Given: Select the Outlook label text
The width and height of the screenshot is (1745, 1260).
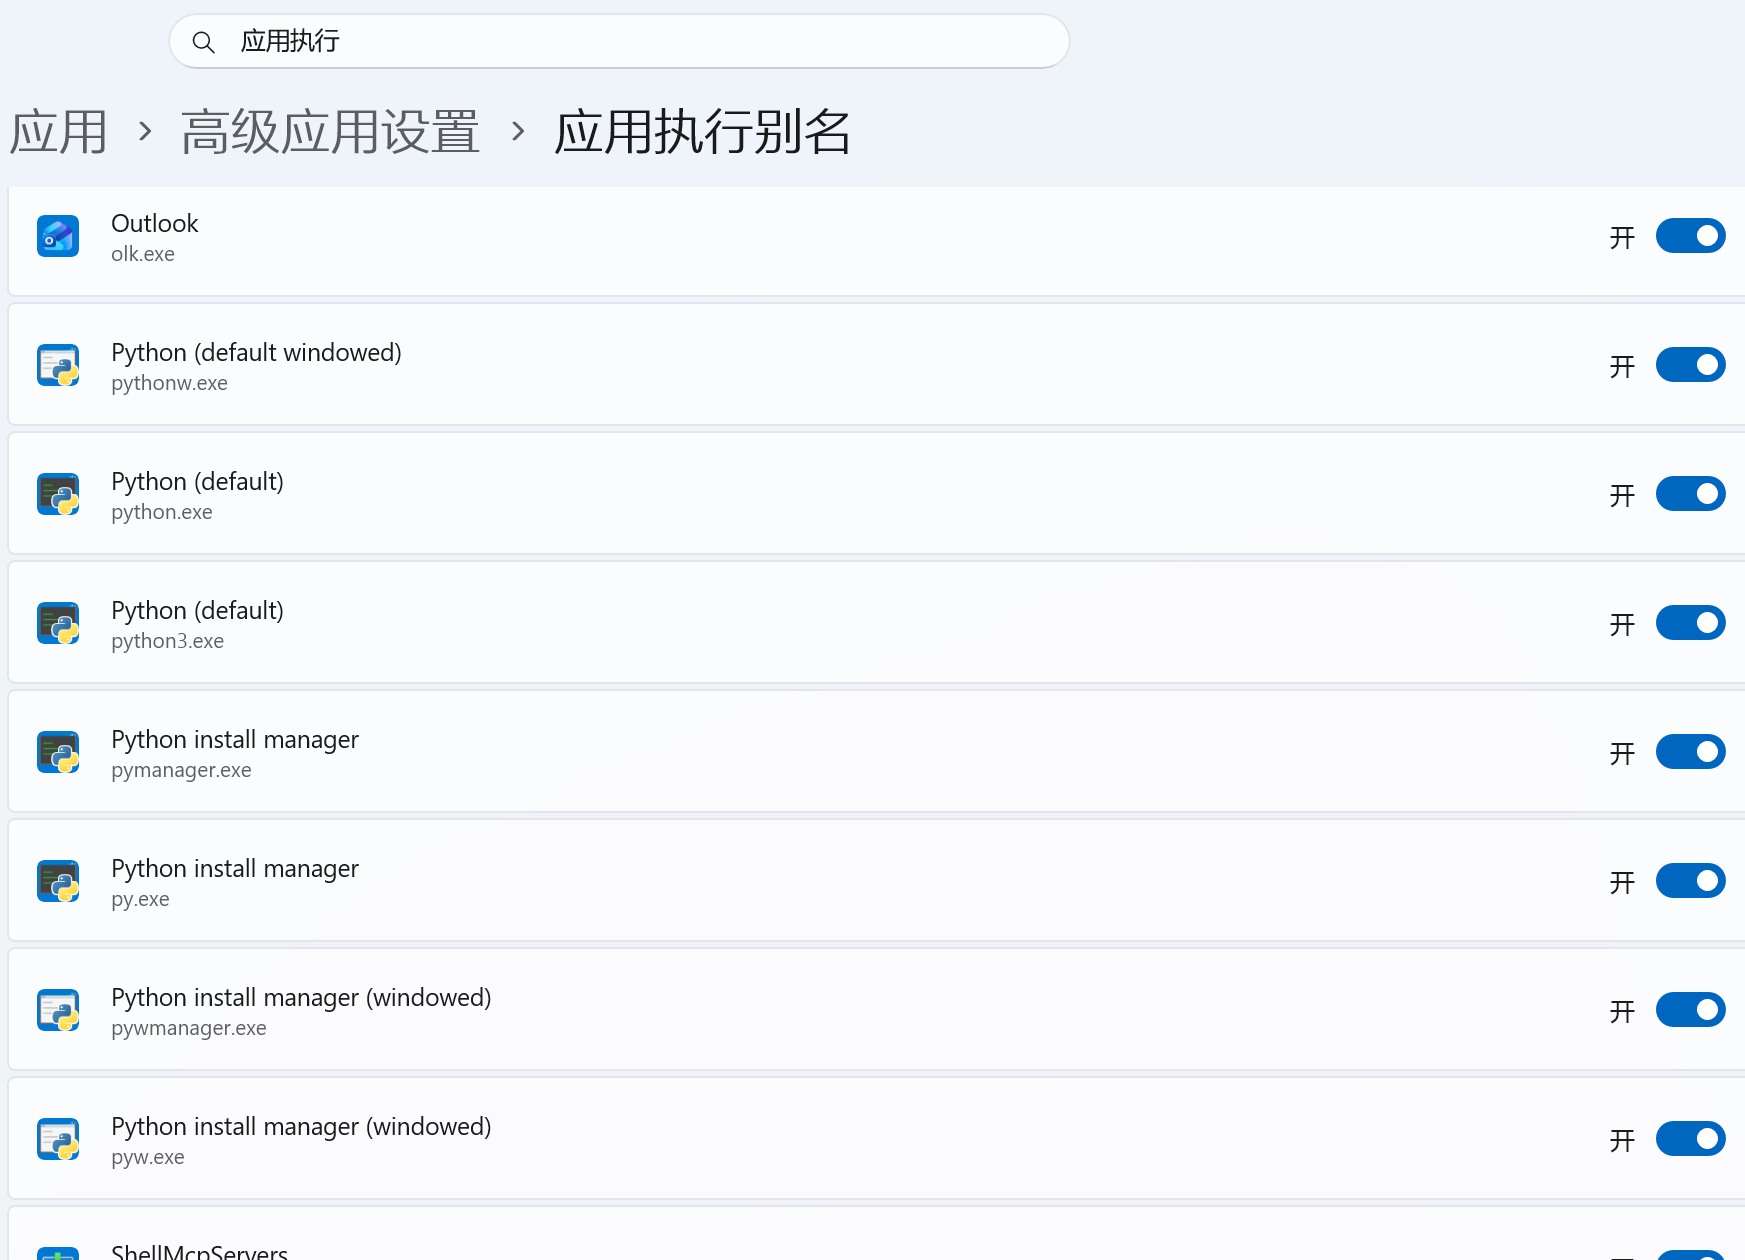Looking at the screenshot, I should point(155,223).
